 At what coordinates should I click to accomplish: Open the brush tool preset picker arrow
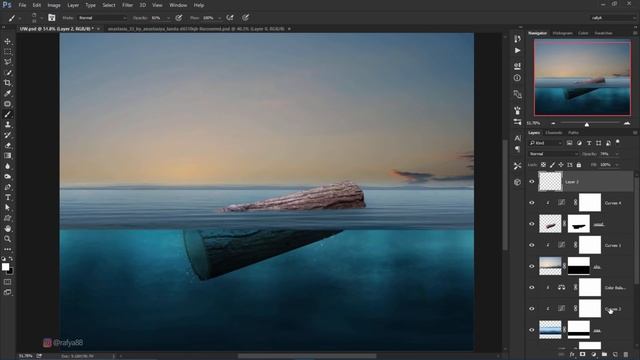click(x=20, y=18)
